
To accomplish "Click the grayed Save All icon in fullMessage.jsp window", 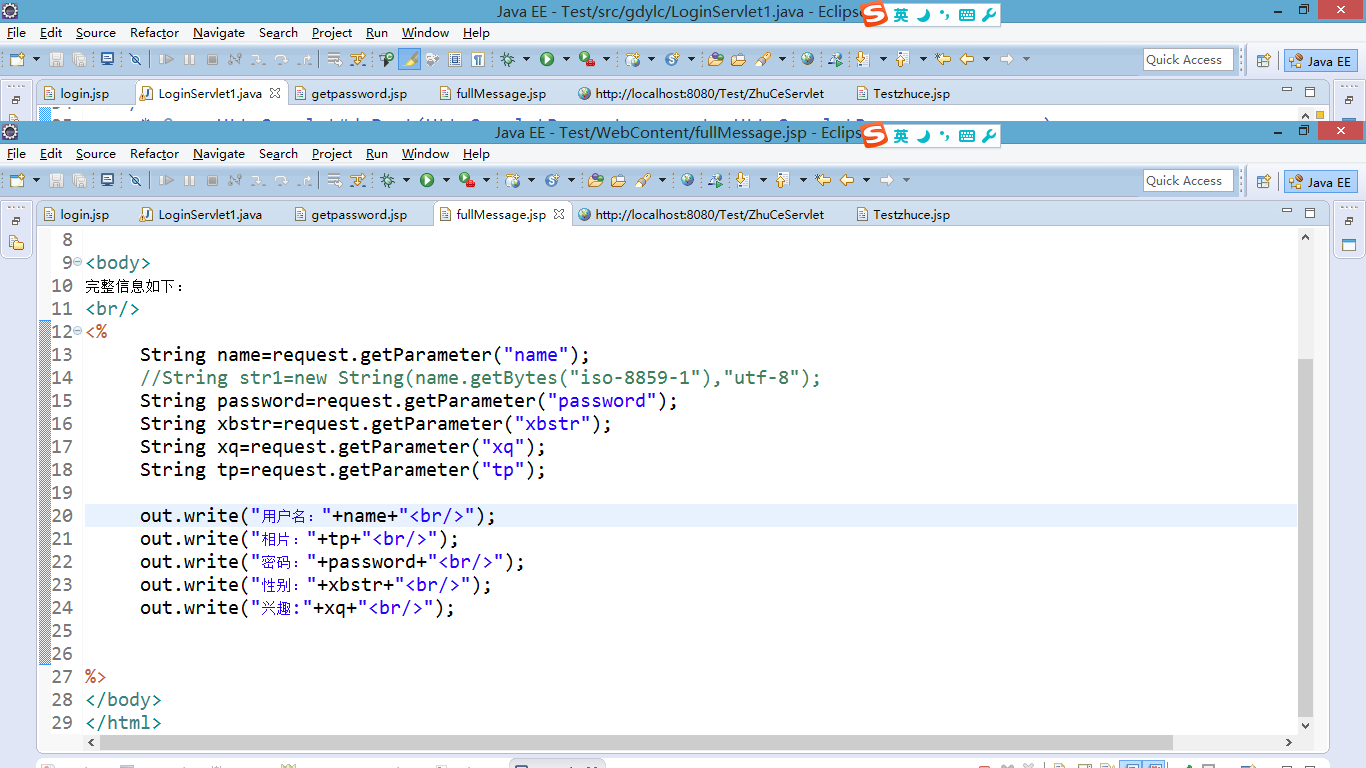I will coord(81,180).
